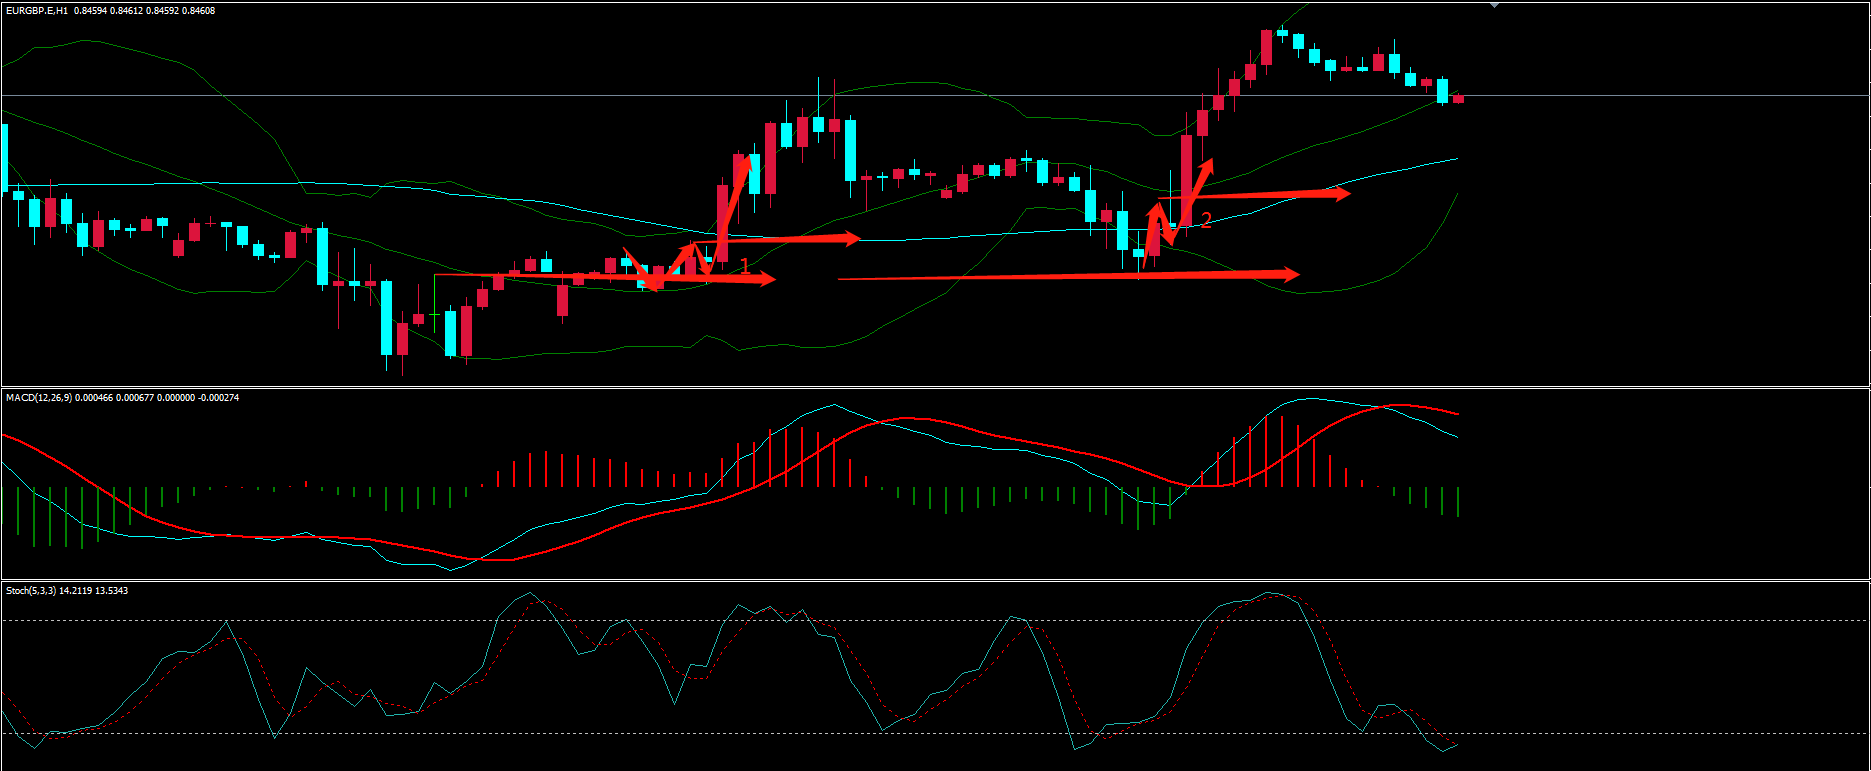The width and height of the screenshot is (1871, 771).
Task: Select the first cyan candle at left edge
Action: coord(4,158)
